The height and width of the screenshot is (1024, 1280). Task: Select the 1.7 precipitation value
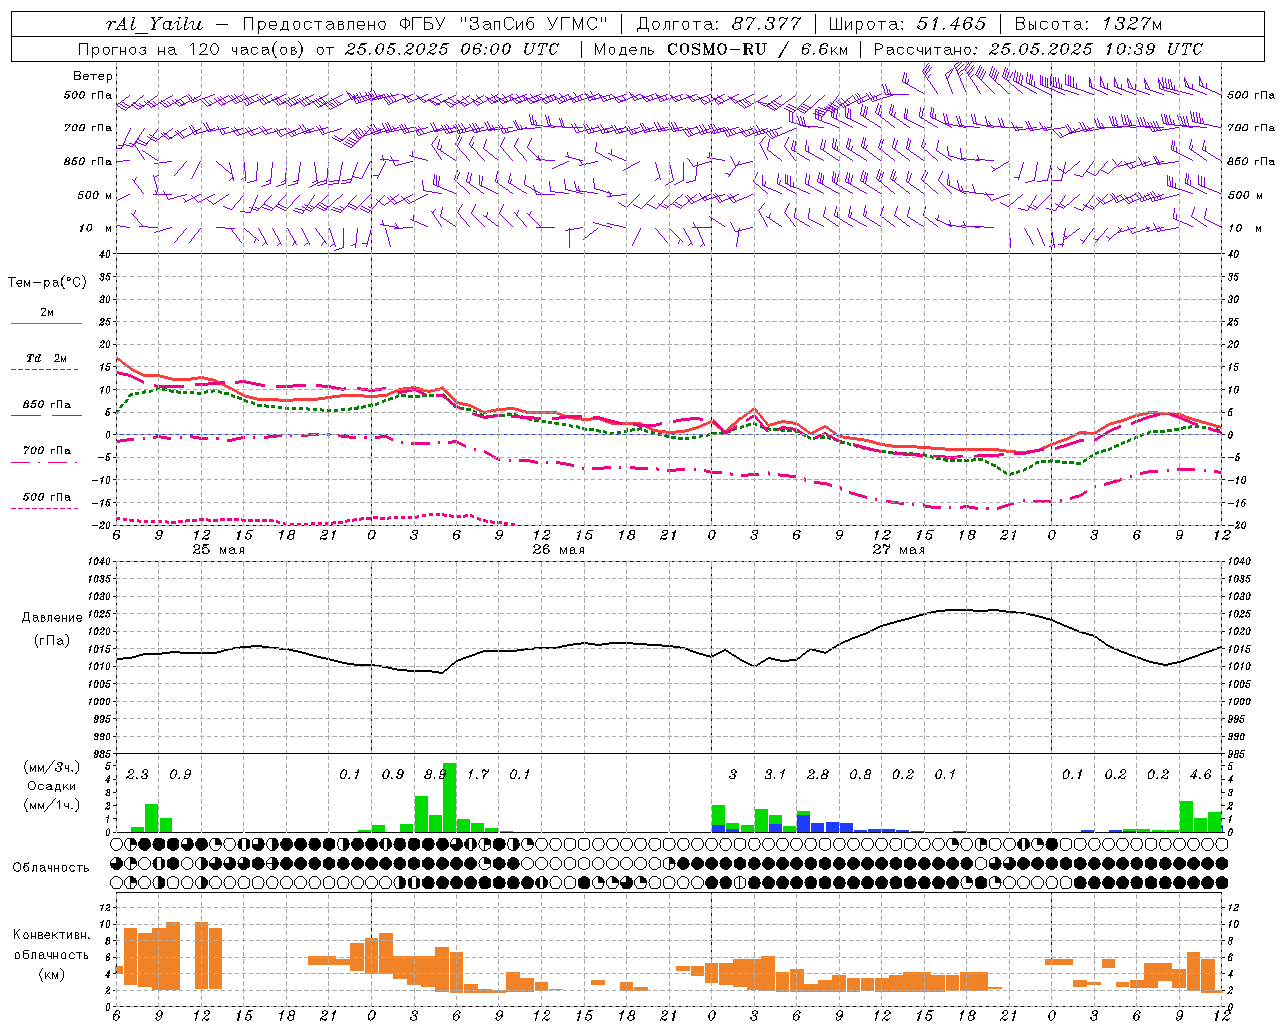(478, 774)
